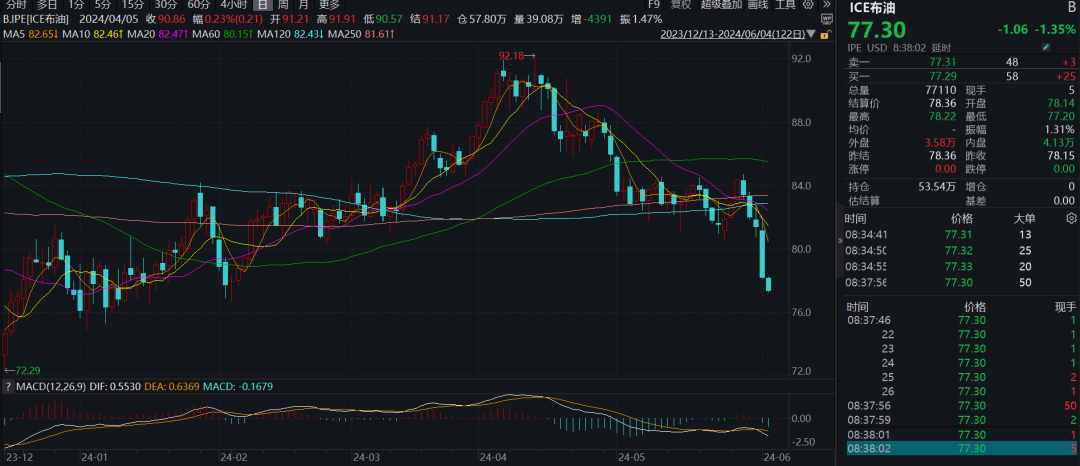Click 开盘 value 78.14
Viewport: 1080px width, 466px height.
coord(1062,103)
